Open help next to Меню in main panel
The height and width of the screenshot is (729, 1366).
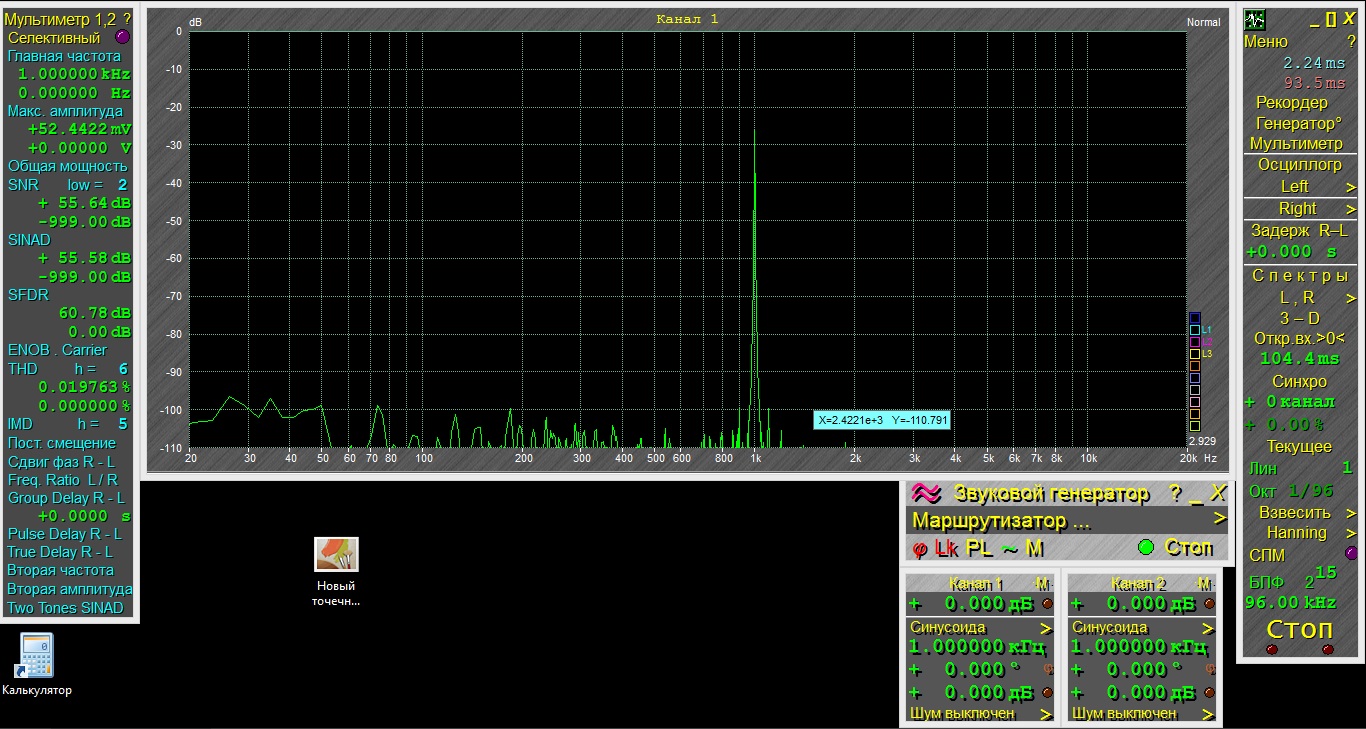click(x=1351, y=41)
